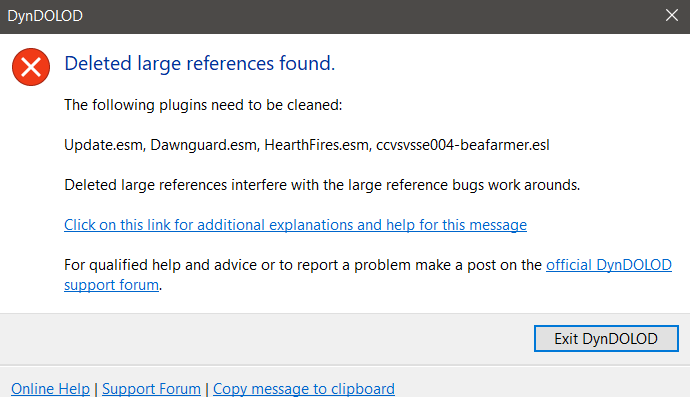
Task: Click the 'Deleted large references found.' heading
Action: coord(200,63)
